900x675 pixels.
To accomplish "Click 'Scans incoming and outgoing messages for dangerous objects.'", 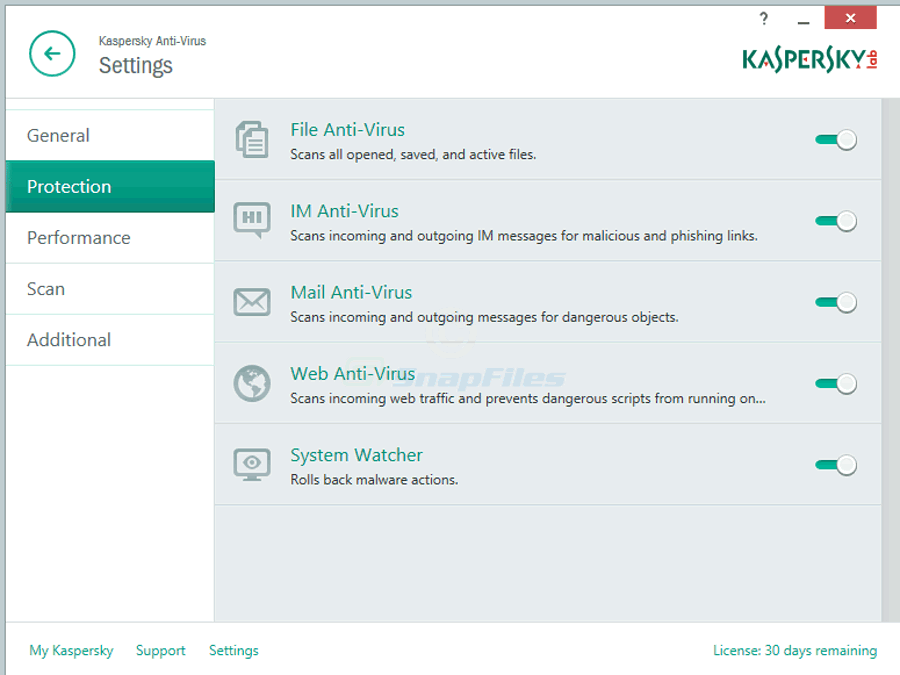I will coord(484,317).
